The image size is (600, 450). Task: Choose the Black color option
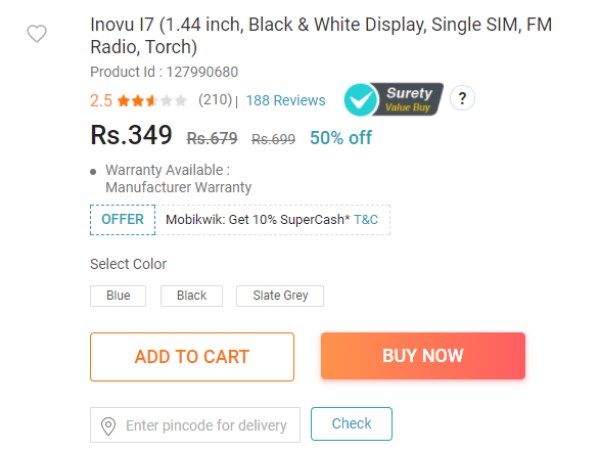(x=191, y=296)
